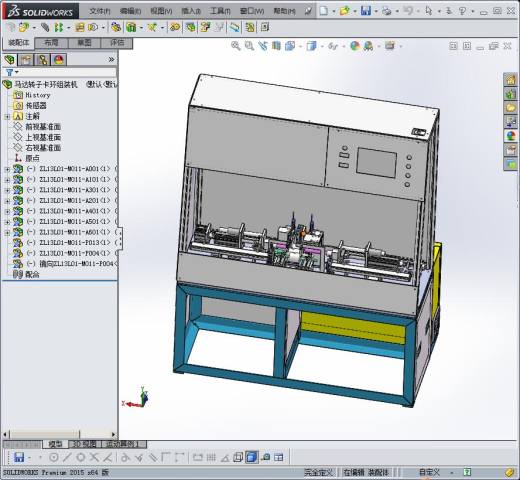Expand the panel tabs chevron arrow

[x=111, y=60]
